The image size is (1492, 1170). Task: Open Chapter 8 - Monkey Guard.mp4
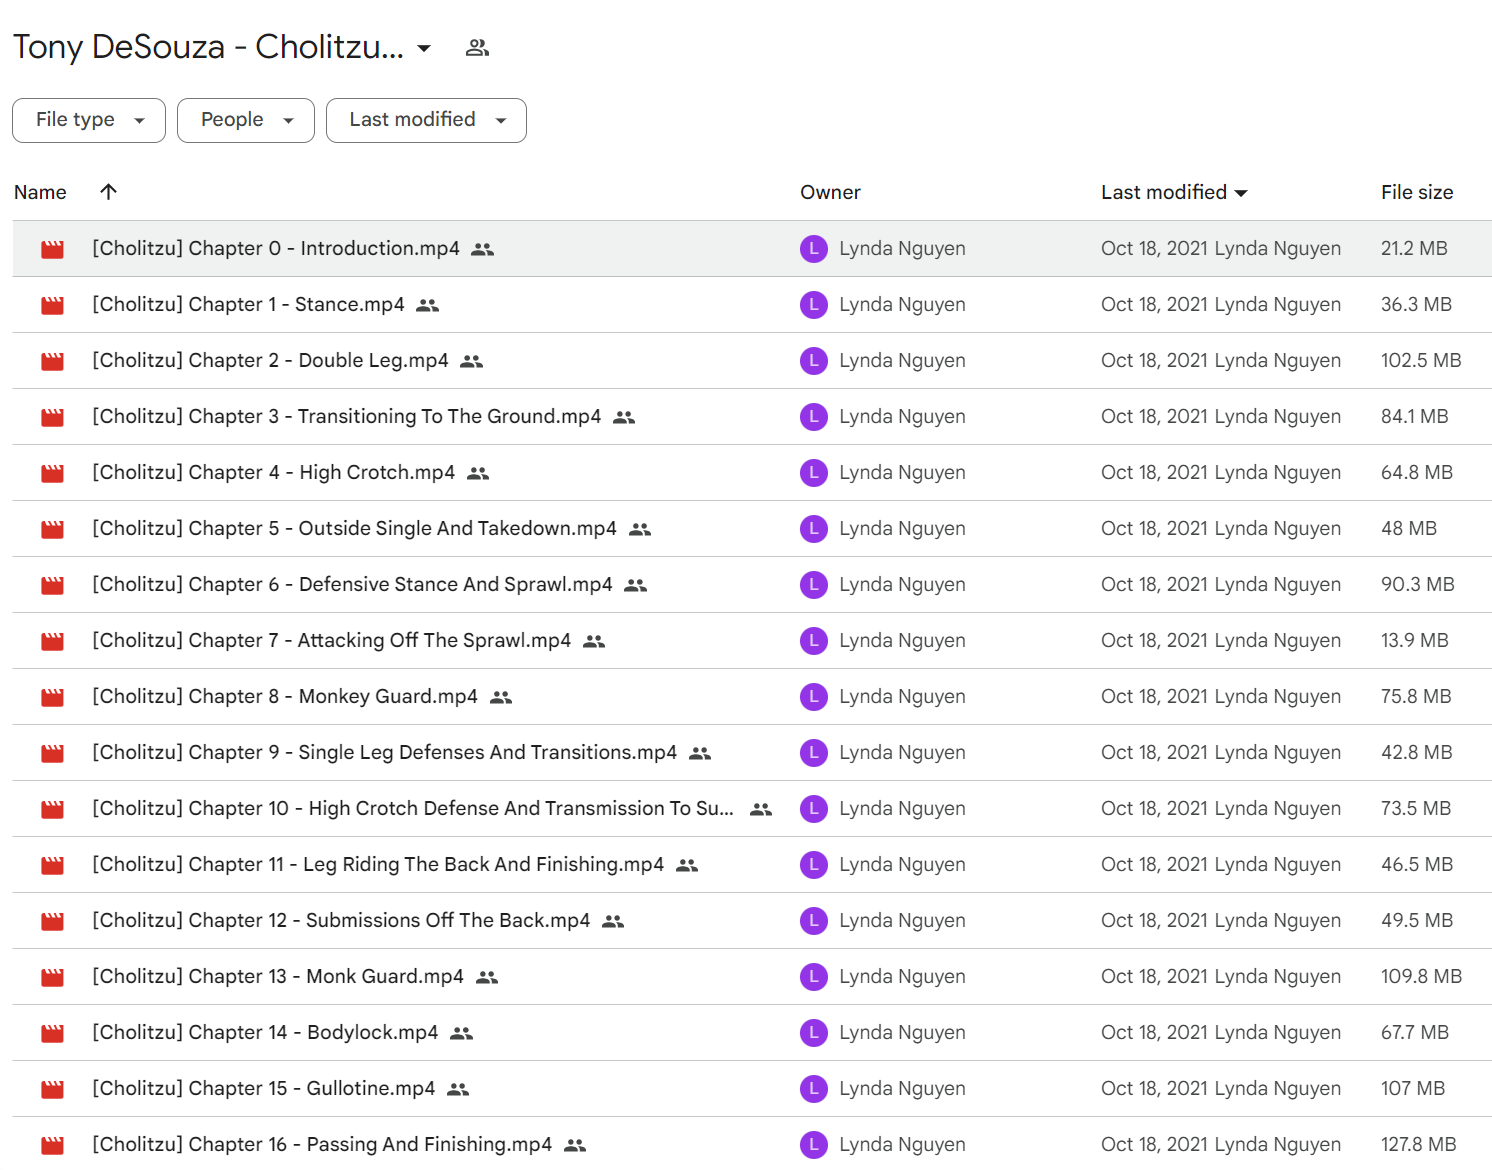(x=285, y=696)
